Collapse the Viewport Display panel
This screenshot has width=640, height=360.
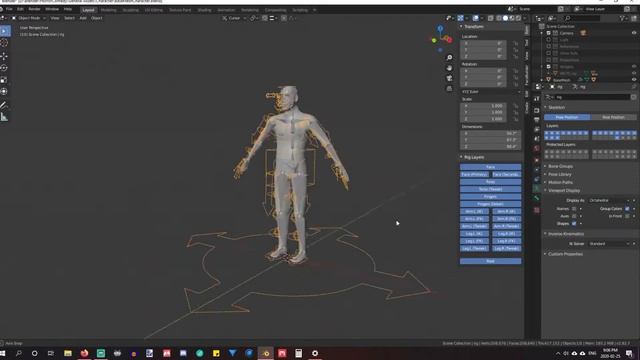(563, 191)
